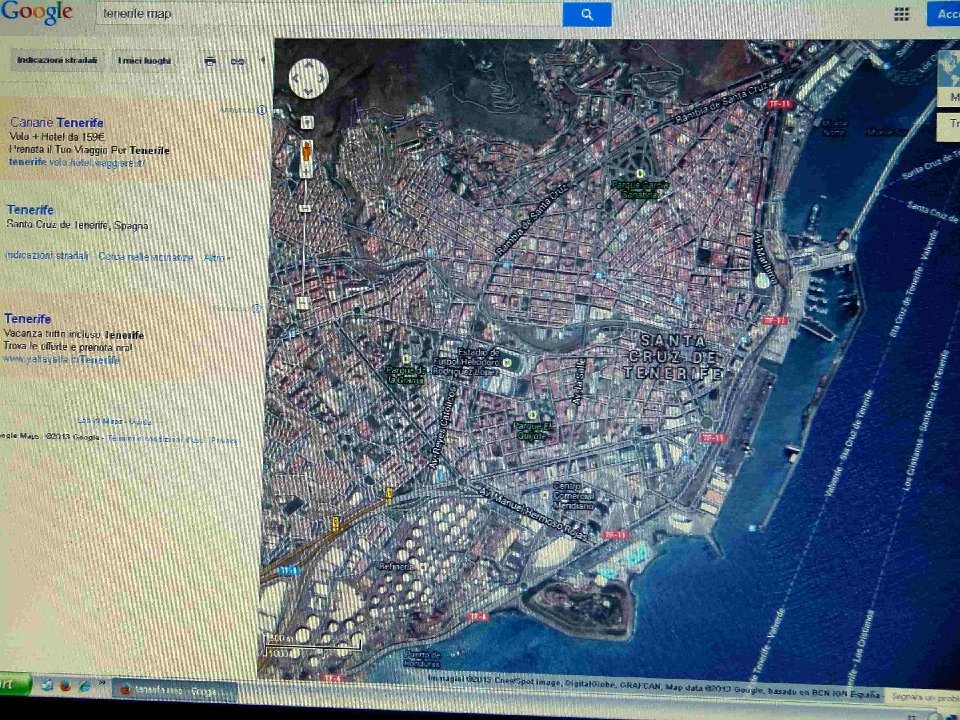Click the Estadio Heliodoro Rodríguez López marker
Viewport: 960px width, 720px height.
click(x=506, y=362)
